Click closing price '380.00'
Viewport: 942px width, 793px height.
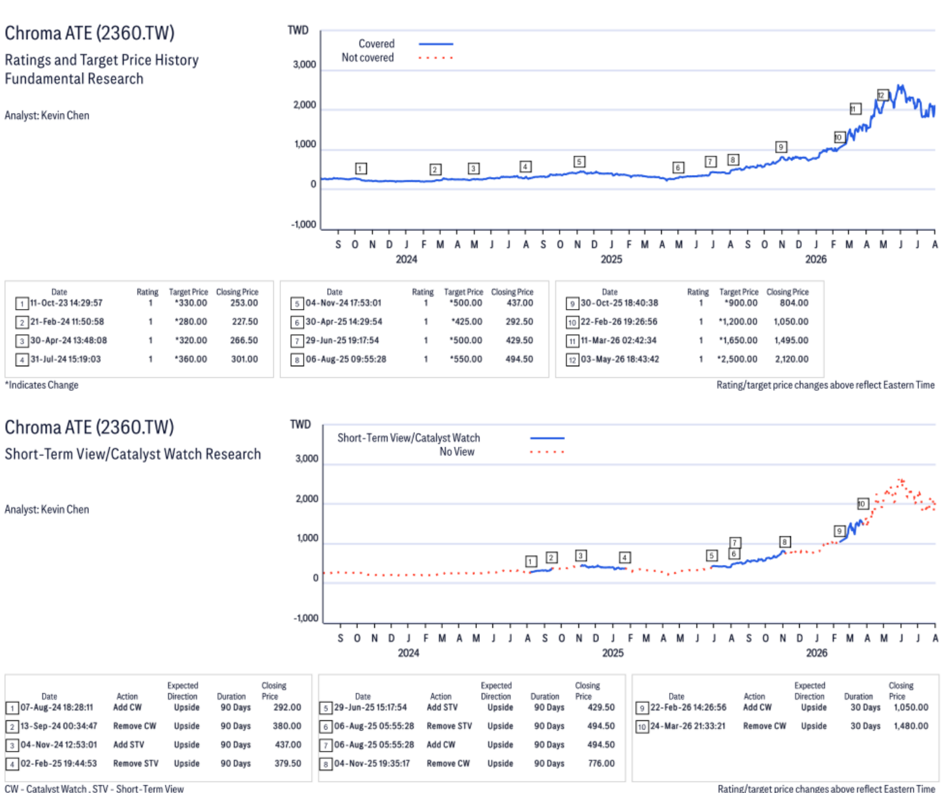tap(287, 726)
